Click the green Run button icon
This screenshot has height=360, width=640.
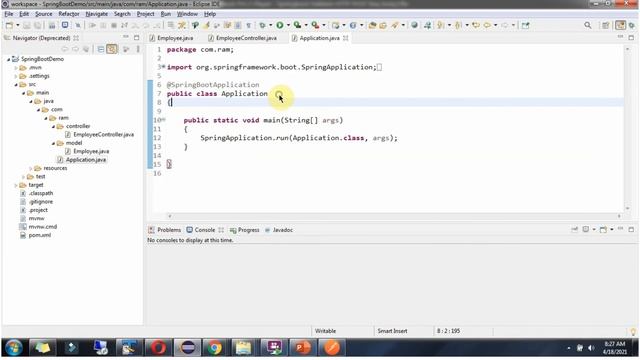(x=280, y=25)
